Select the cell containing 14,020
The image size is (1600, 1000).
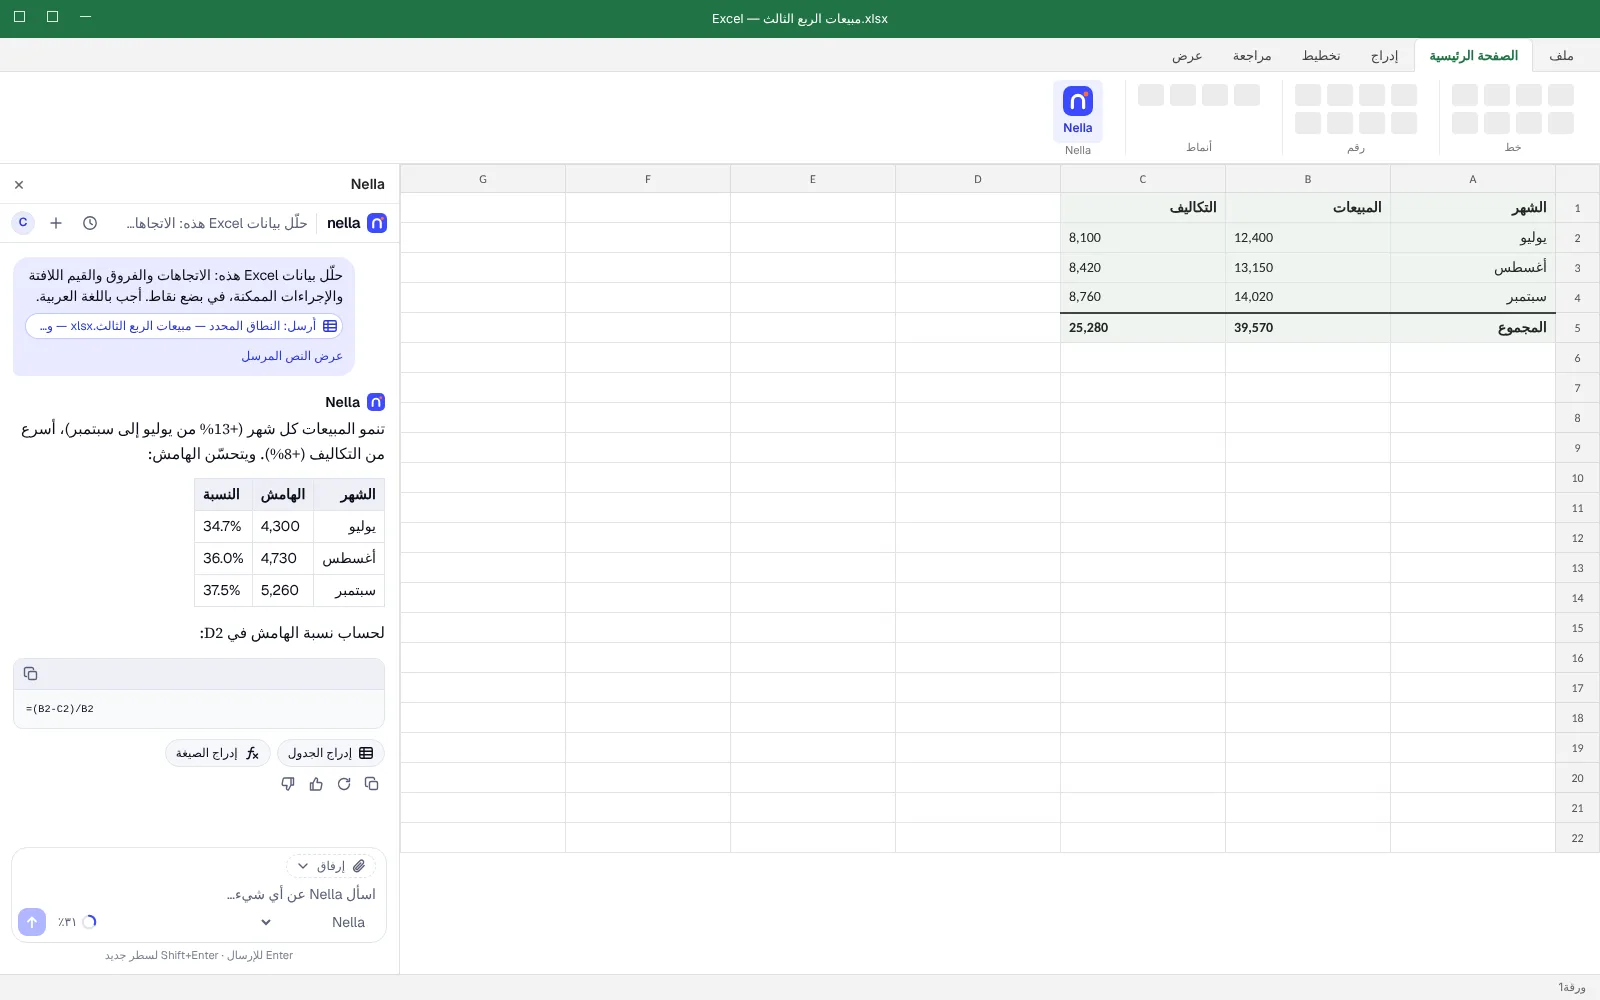tap(1308, 297)
